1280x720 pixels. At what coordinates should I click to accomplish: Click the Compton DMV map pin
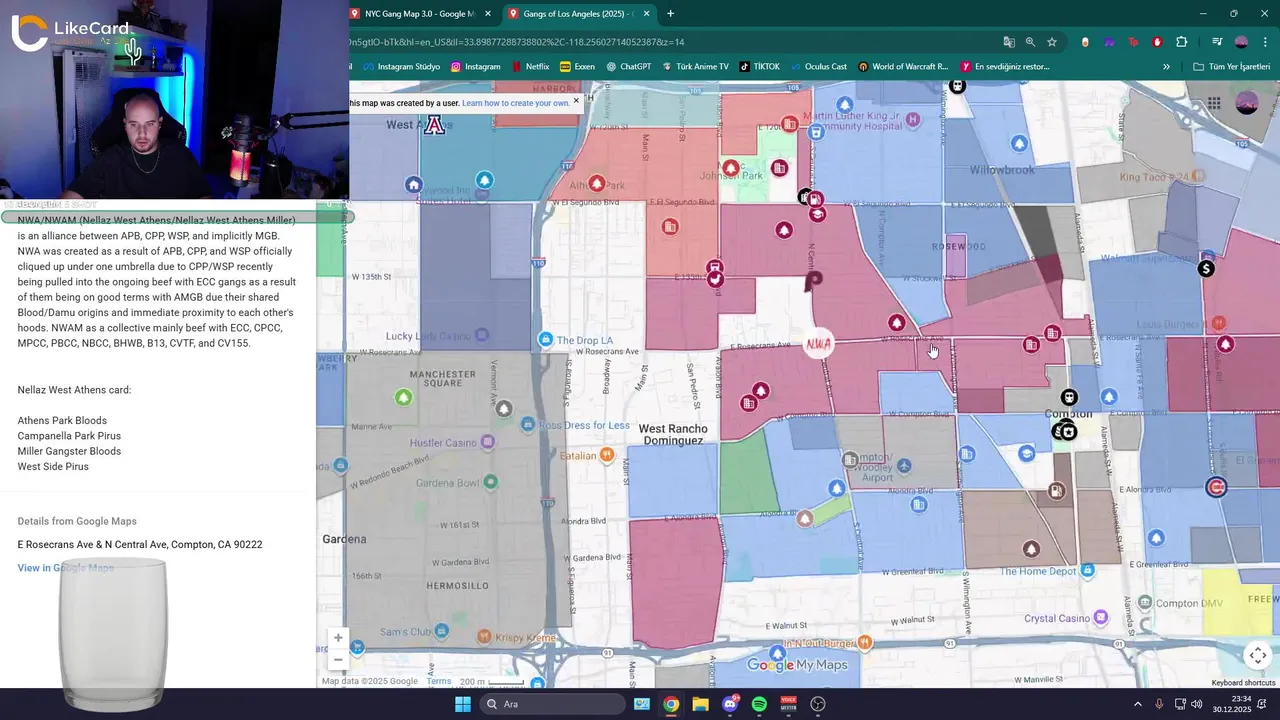click(1146, 603)
